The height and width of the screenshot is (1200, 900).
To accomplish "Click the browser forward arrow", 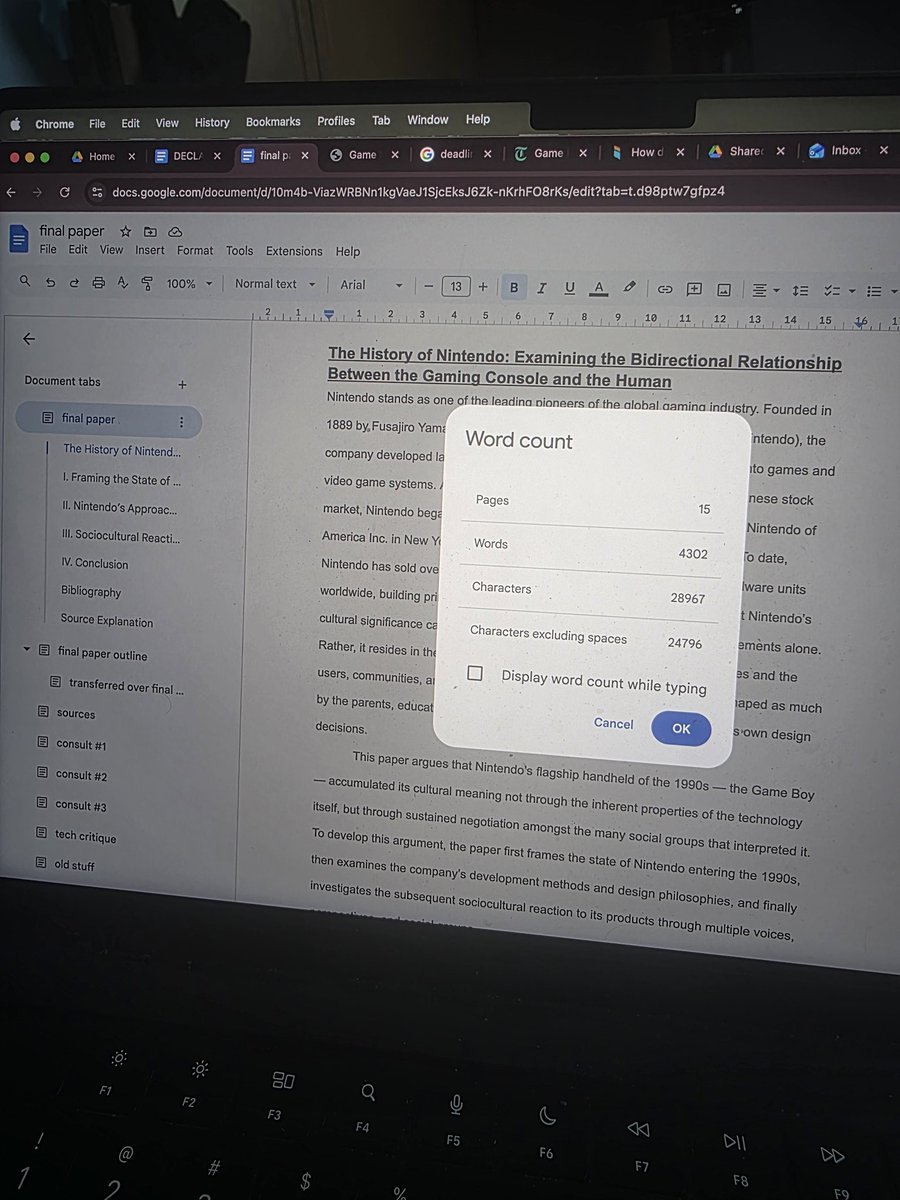I will pyautogui.click(x=38, y=191).
